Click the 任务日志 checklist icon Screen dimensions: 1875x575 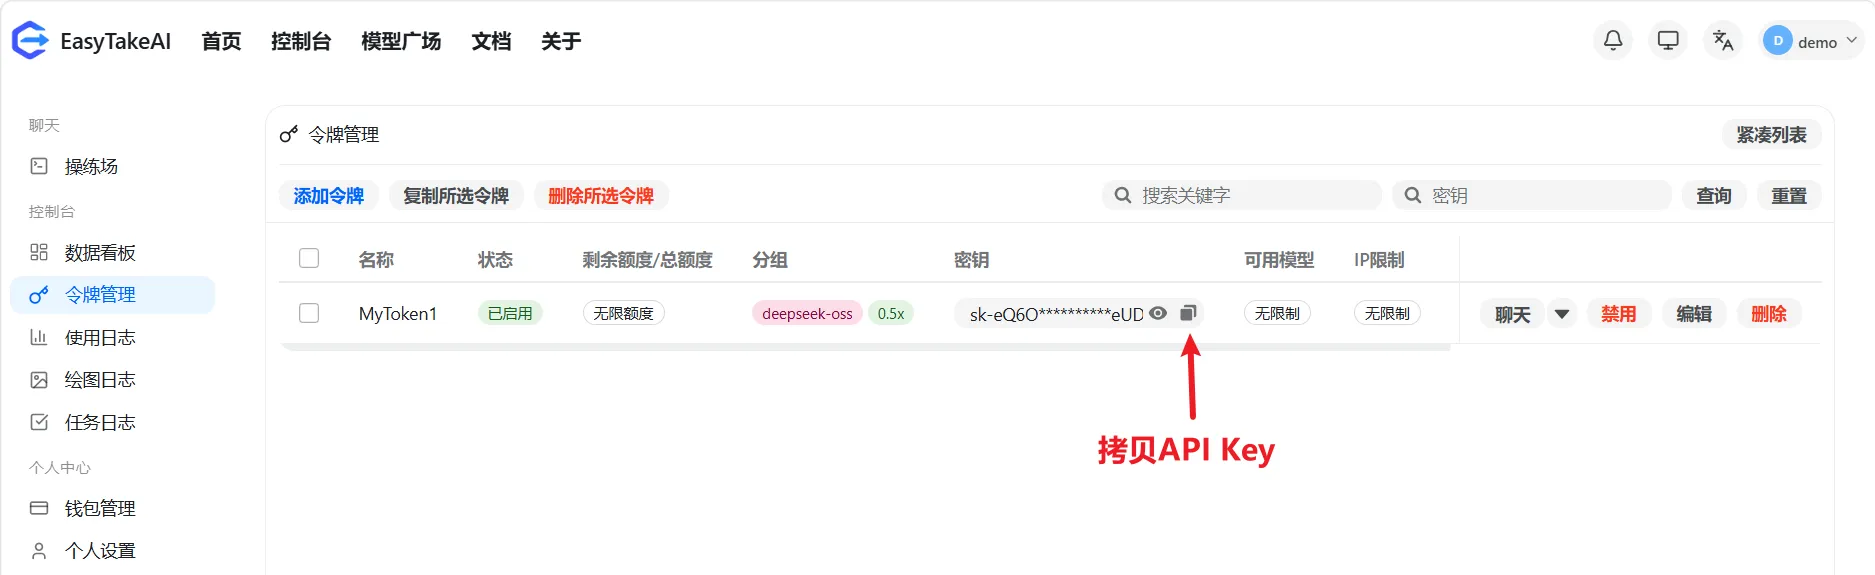(x=39, y=422)
